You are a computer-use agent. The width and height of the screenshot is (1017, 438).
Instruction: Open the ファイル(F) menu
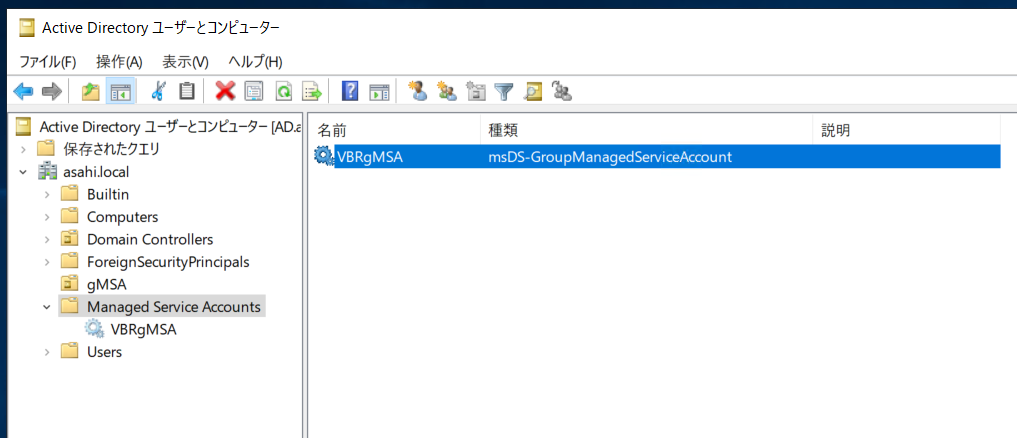pyautogui.click(x=48, y=62)
